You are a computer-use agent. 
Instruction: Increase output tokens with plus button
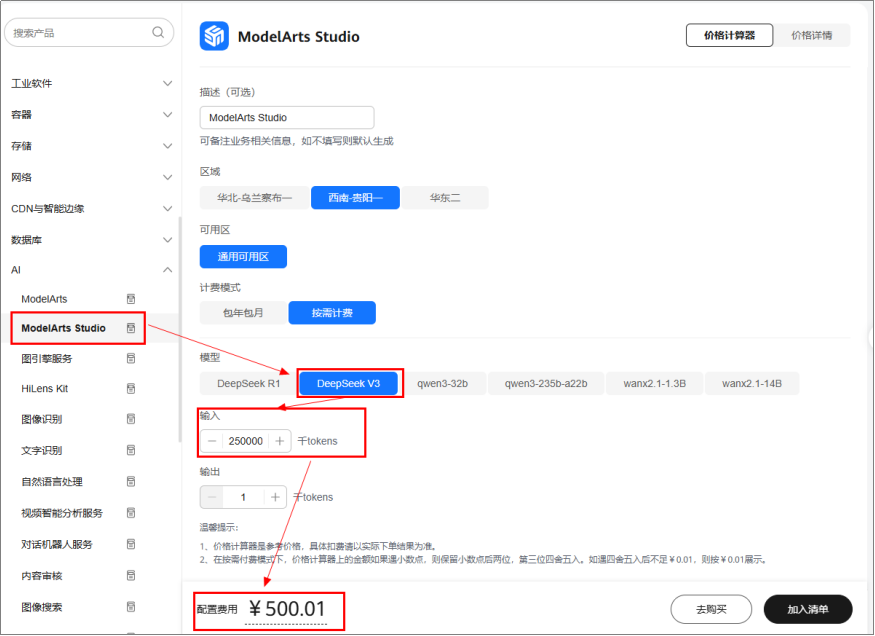(x=275, y=497)
